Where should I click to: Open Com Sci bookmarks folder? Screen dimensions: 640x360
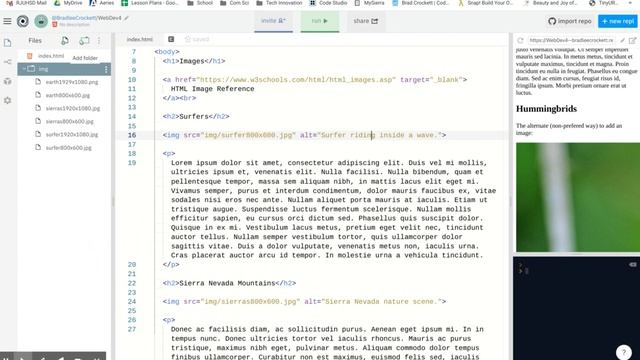234,3
